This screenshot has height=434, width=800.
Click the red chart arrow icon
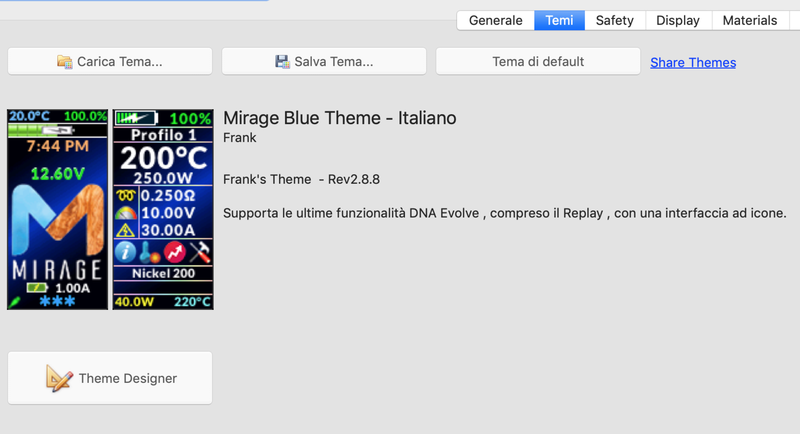174,252
